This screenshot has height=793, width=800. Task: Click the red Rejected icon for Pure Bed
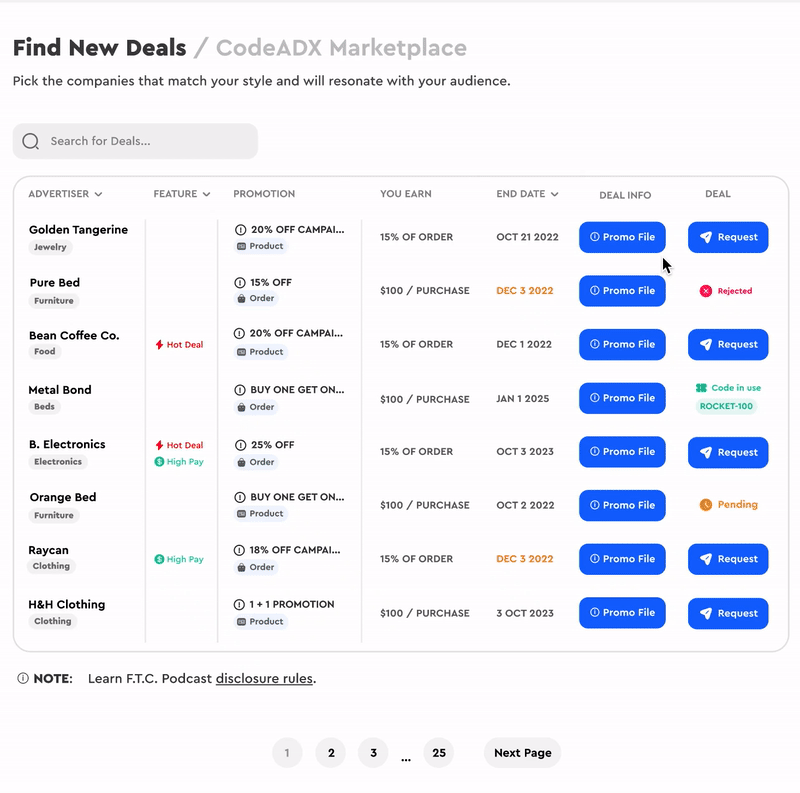coord(706,291)
